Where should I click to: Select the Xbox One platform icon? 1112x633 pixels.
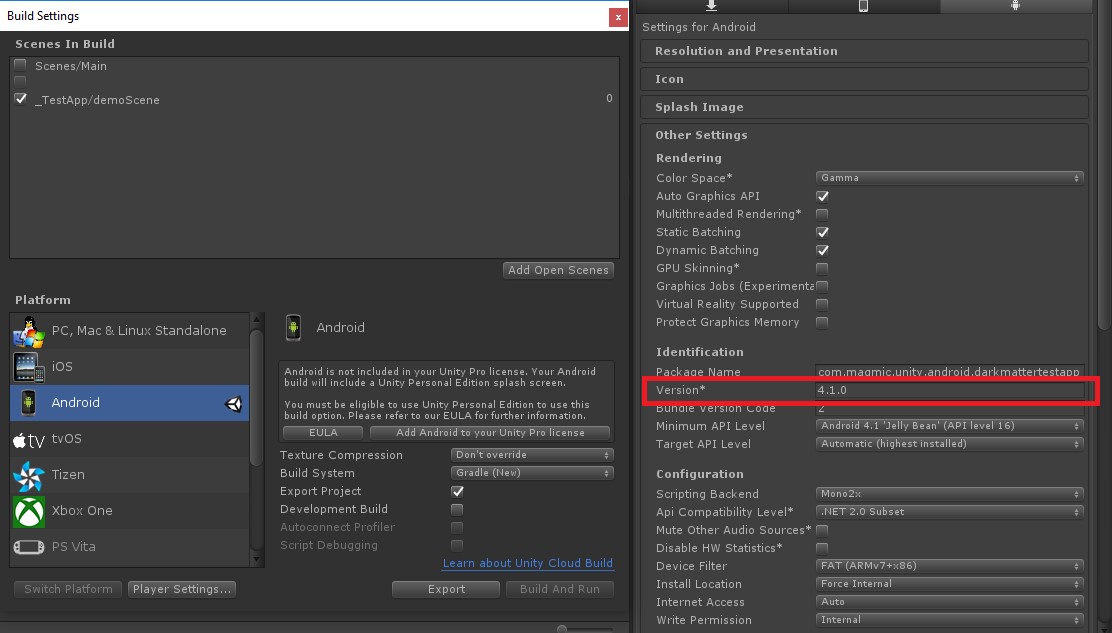29,512
